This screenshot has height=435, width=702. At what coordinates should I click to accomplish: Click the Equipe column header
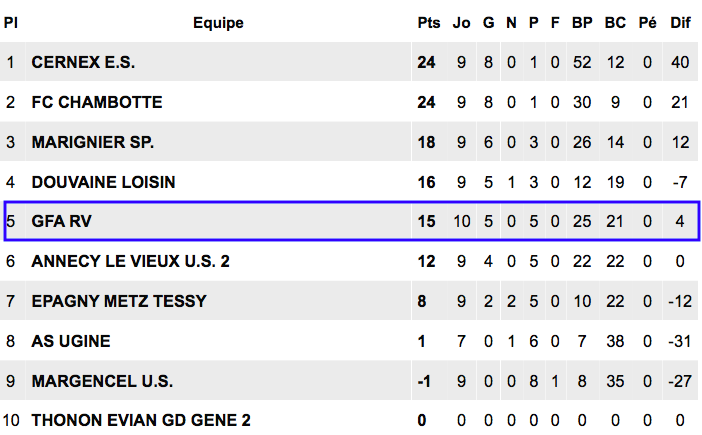[x=218, y=23]
